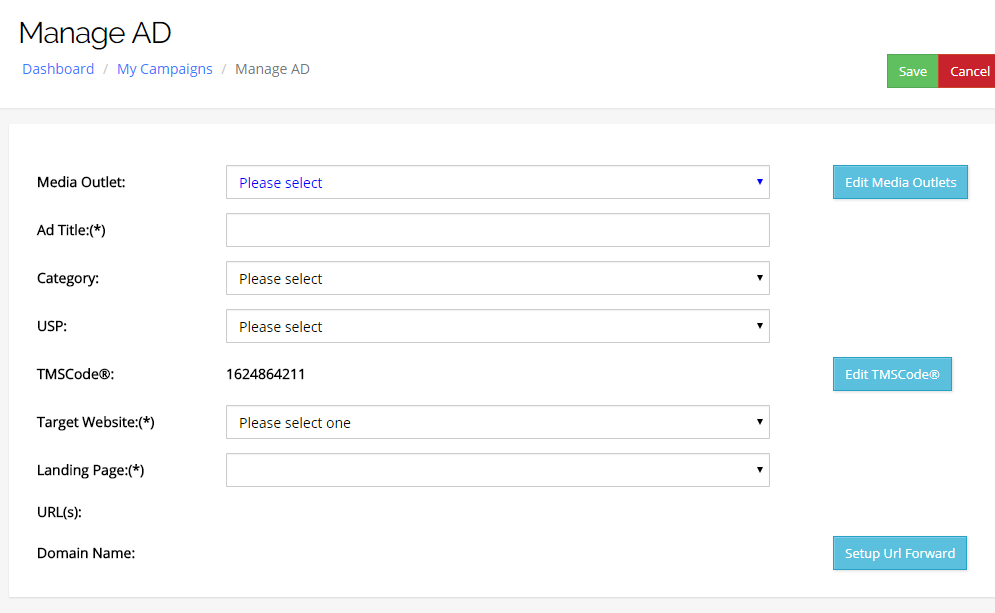Click the Landing Page field label
995x613 pixels.
tap(90, 470)
